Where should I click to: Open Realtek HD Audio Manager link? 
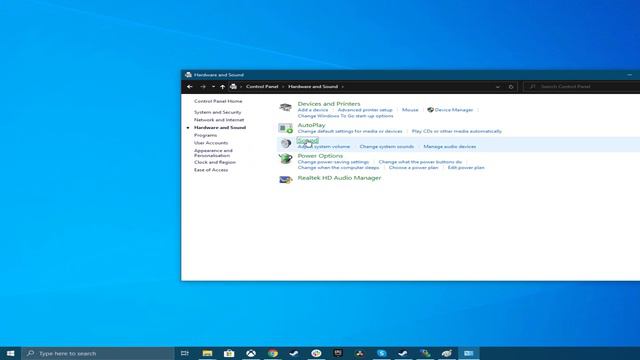coord(339,178)
